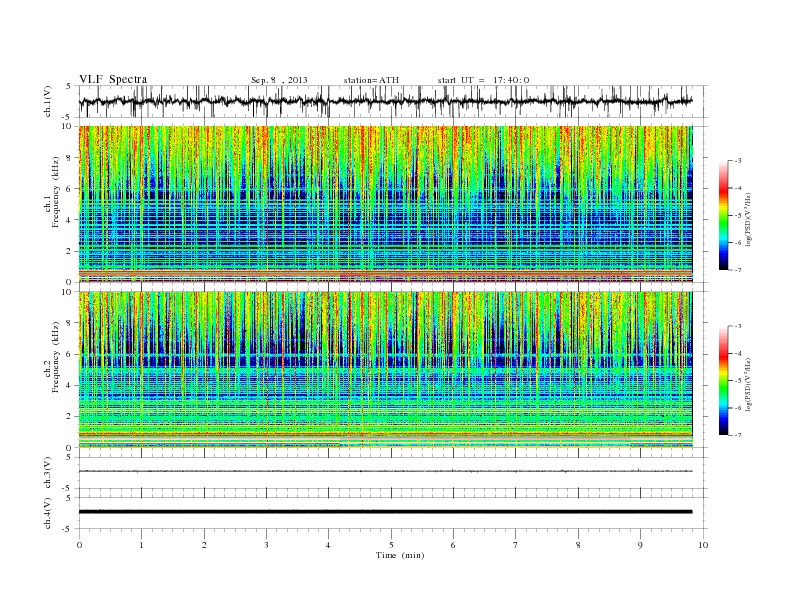Click the ch.1 voltage waveform trace panel
Viewport: 792px width, 612px height.
[392, 101]
